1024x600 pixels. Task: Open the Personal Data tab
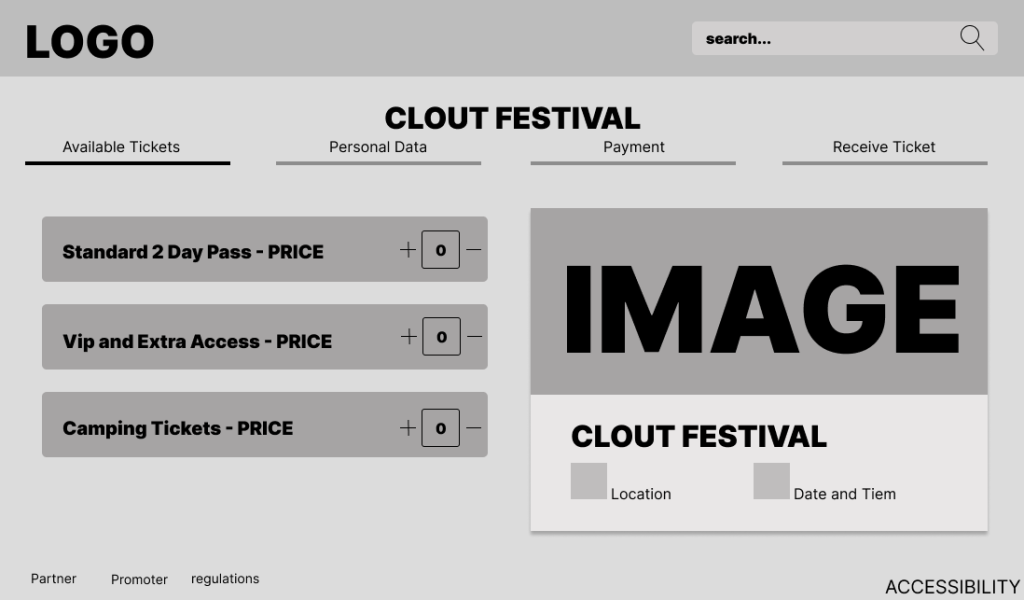[378, 147]
